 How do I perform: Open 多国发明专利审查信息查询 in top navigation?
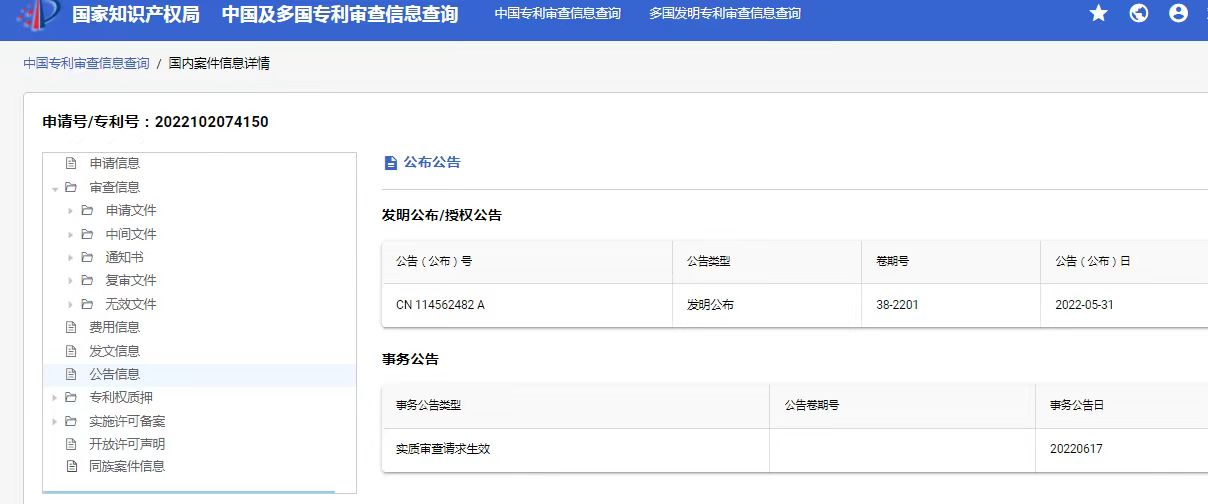(x=724, y=14)
